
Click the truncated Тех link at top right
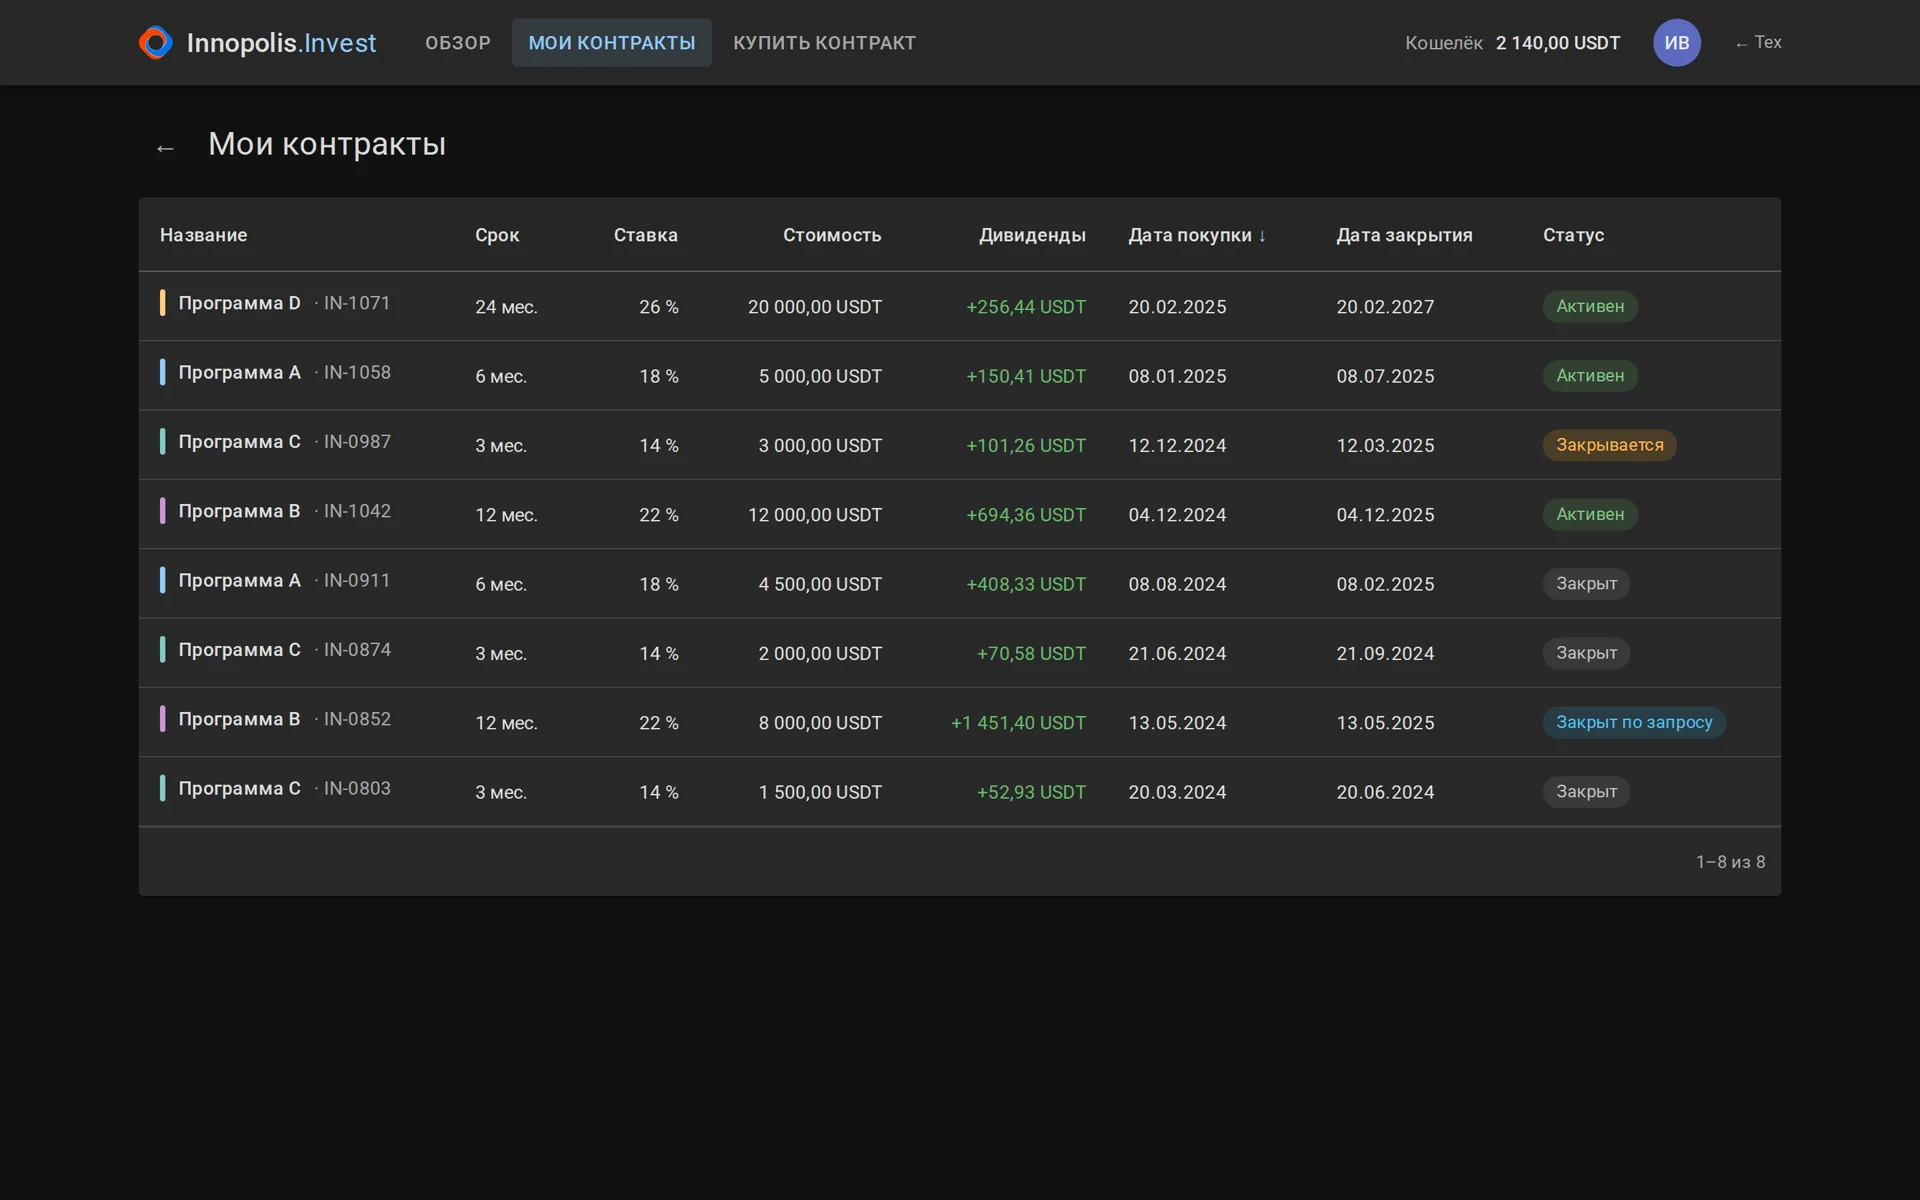[x=1759, y=43]
